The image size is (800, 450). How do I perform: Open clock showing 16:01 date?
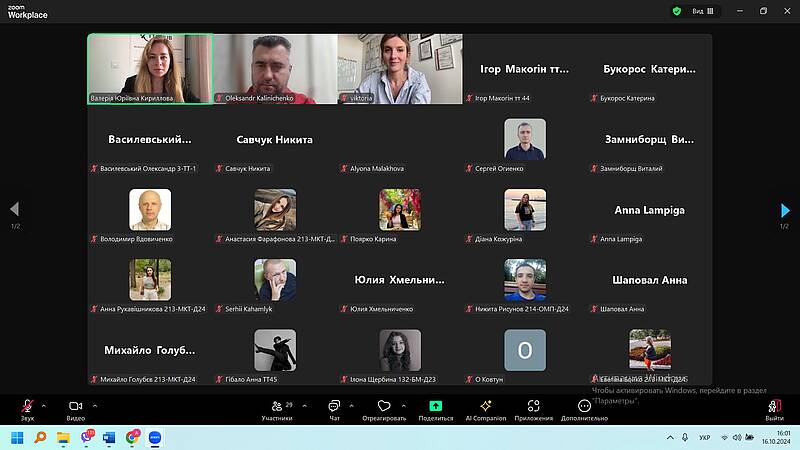(x=777, y=437)
